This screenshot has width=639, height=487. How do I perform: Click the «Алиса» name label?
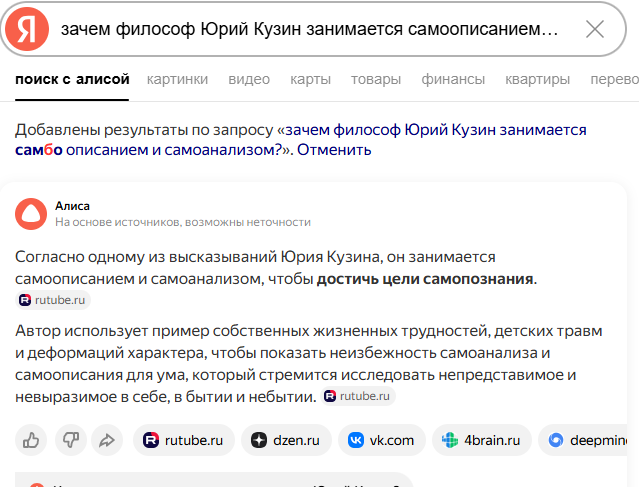click(72, 206)
